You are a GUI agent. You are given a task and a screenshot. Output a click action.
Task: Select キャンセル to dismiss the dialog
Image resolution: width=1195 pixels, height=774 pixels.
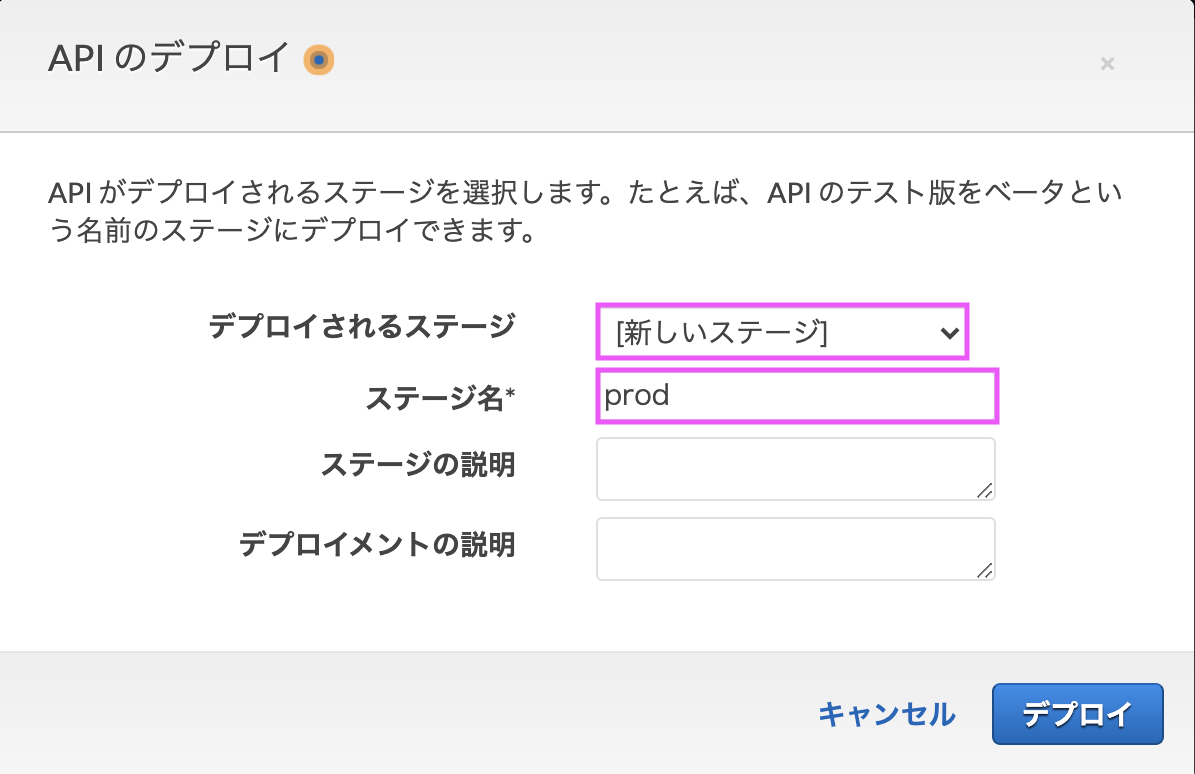[x=886, y=714]
